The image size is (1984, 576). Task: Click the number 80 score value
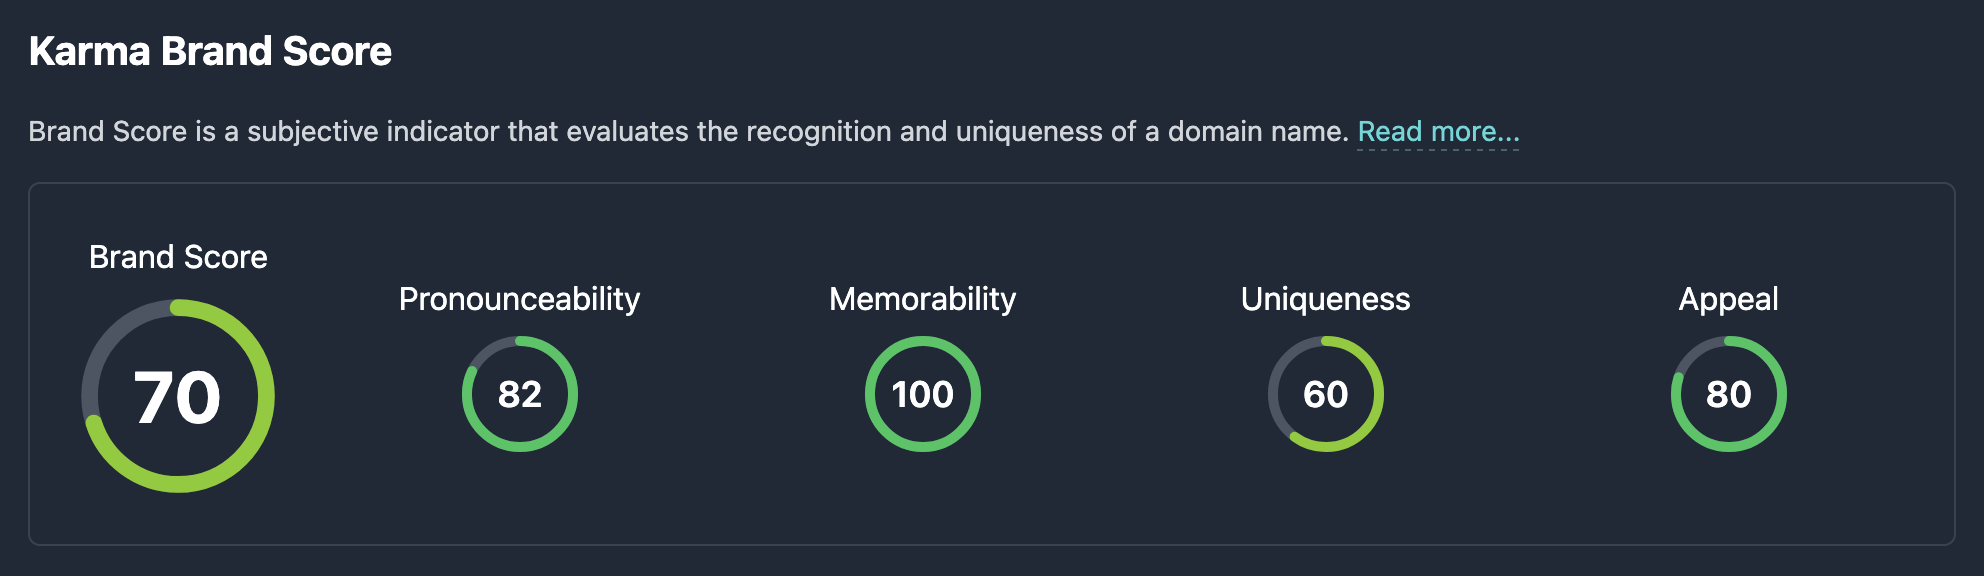[x=1729, y=394]
